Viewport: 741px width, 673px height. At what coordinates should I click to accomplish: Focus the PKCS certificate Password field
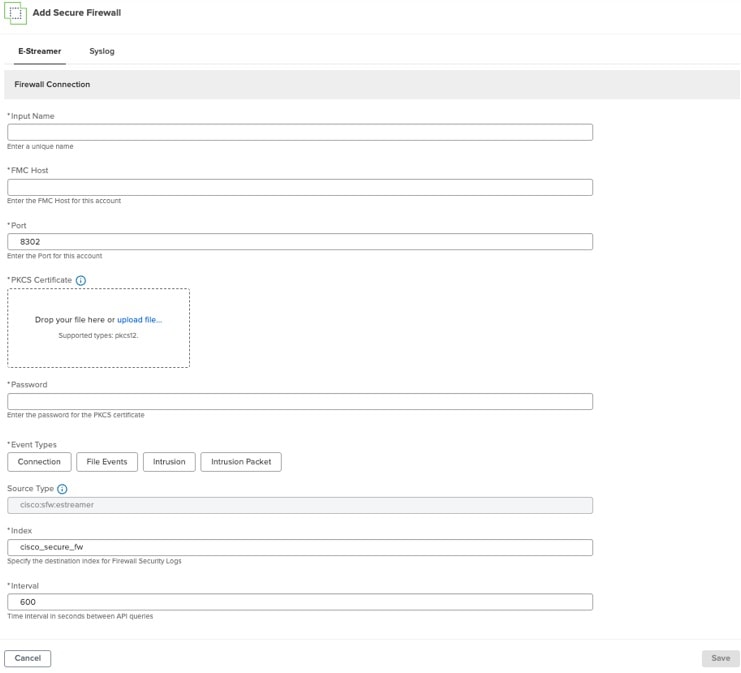tap(300, 401)
